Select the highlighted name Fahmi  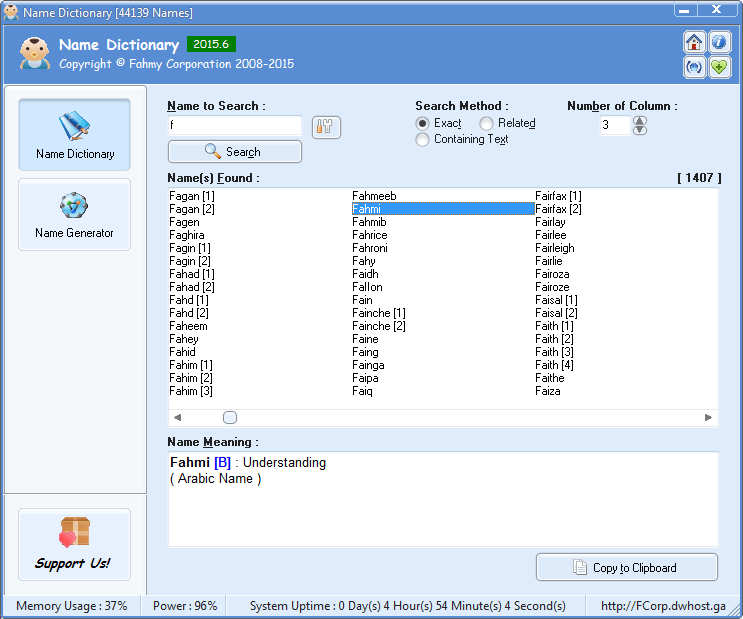click(x=443, y=209)
